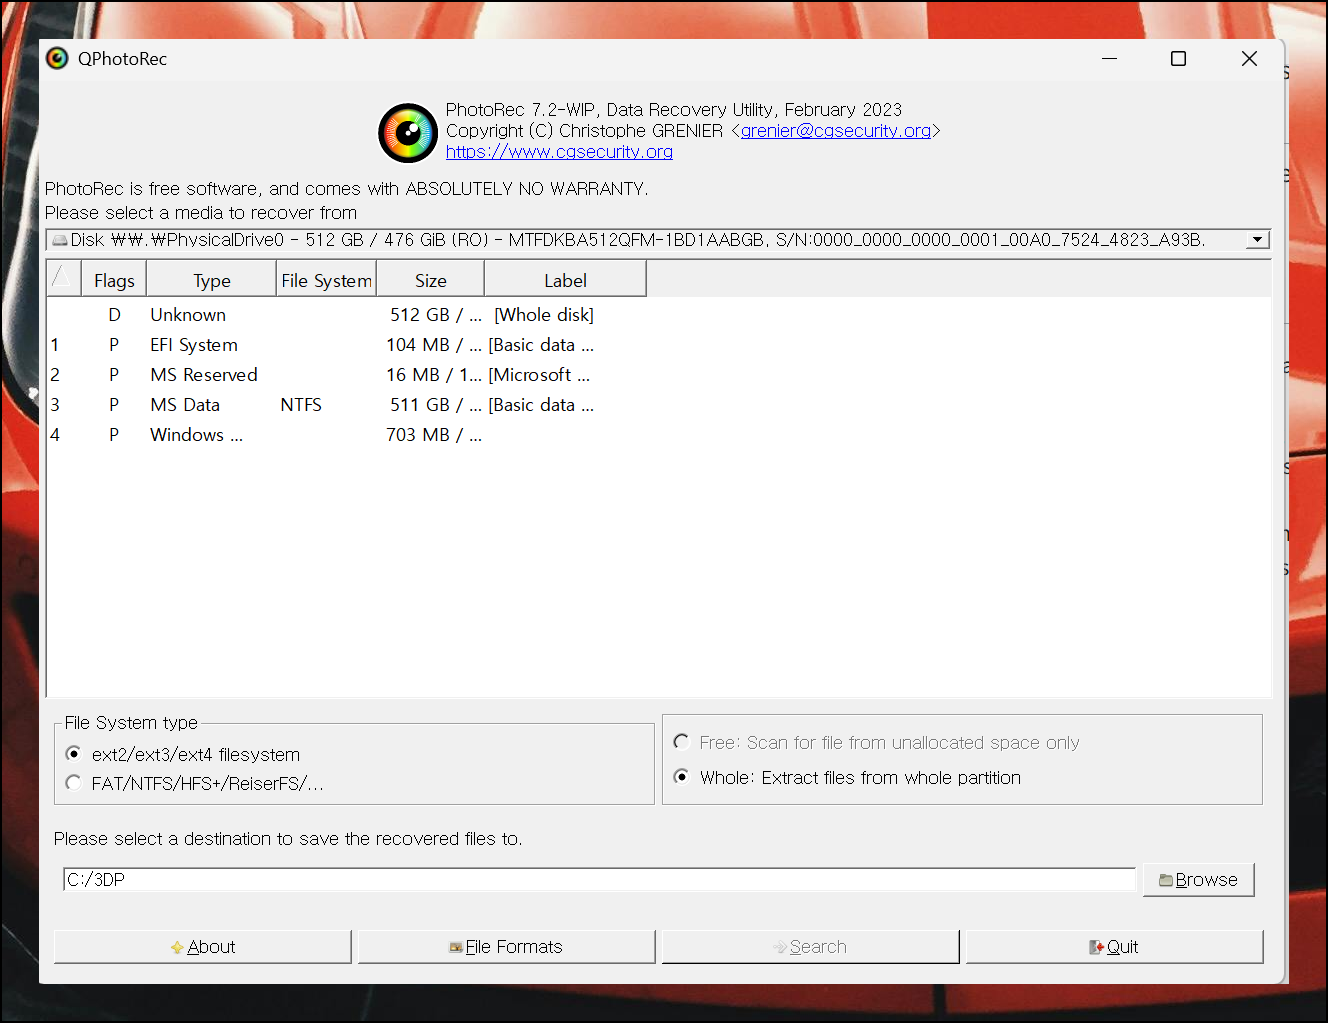Click the 16 MB size cell
The image size is (1328, 1023).
click(x=434, y=375)
